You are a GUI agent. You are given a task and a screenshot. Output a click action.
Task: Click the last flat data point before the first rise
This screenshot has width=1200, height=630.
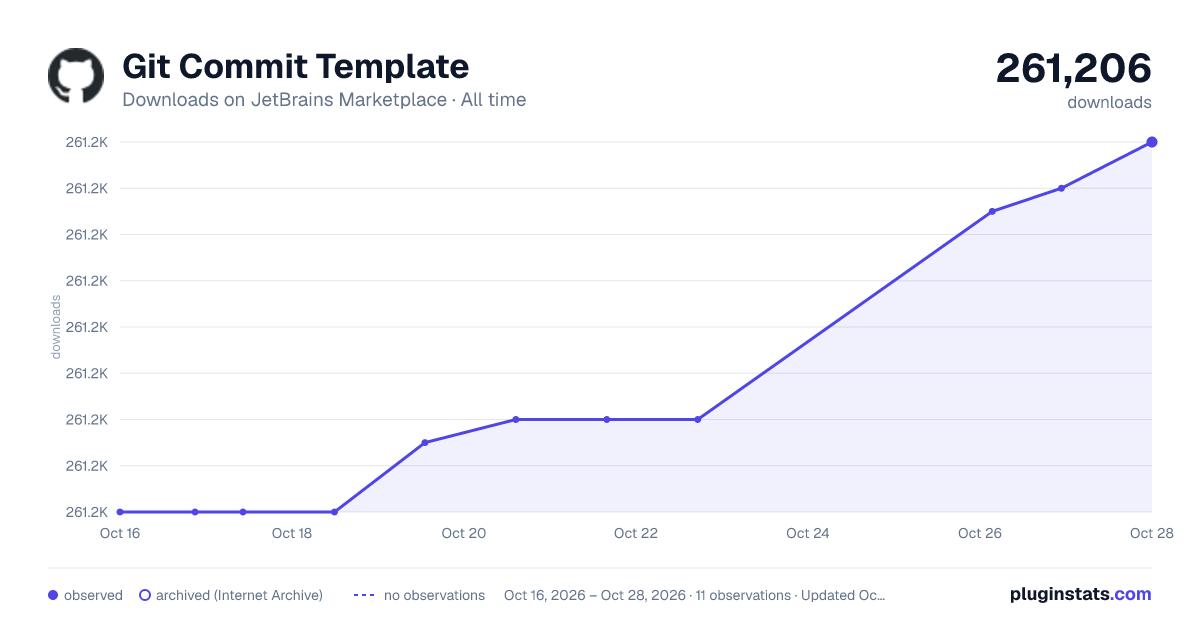point(334,512)
